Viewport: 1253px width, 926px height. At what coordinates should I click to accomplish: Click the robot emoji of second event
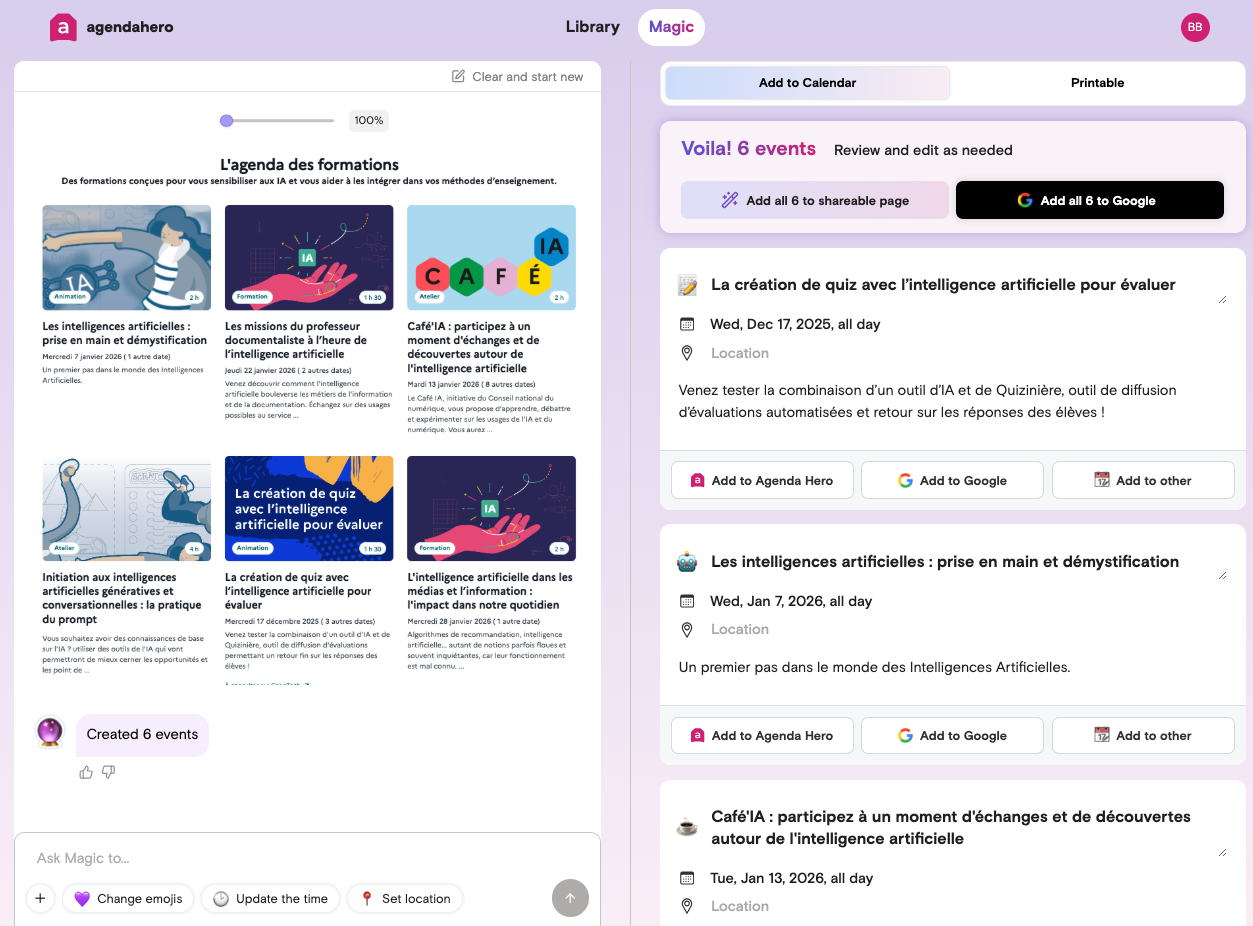point(687,562)
